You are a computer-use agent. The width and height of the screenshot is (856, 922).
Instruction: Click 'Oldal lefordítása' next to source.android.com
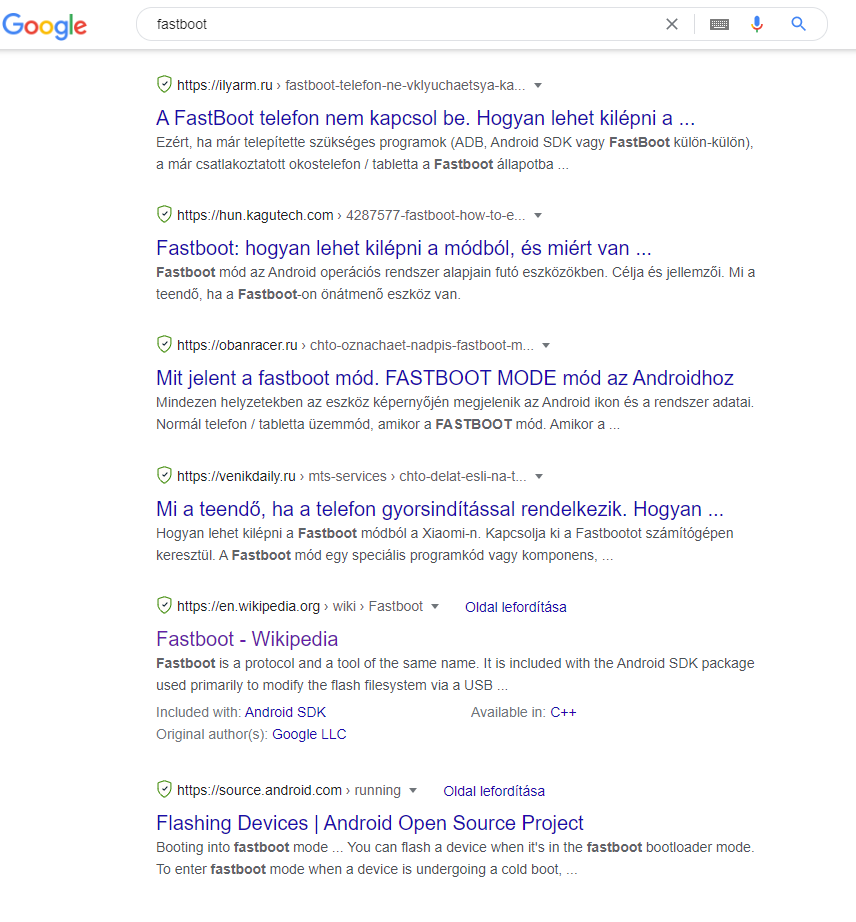pyautogui.click(x=494, y=791)
